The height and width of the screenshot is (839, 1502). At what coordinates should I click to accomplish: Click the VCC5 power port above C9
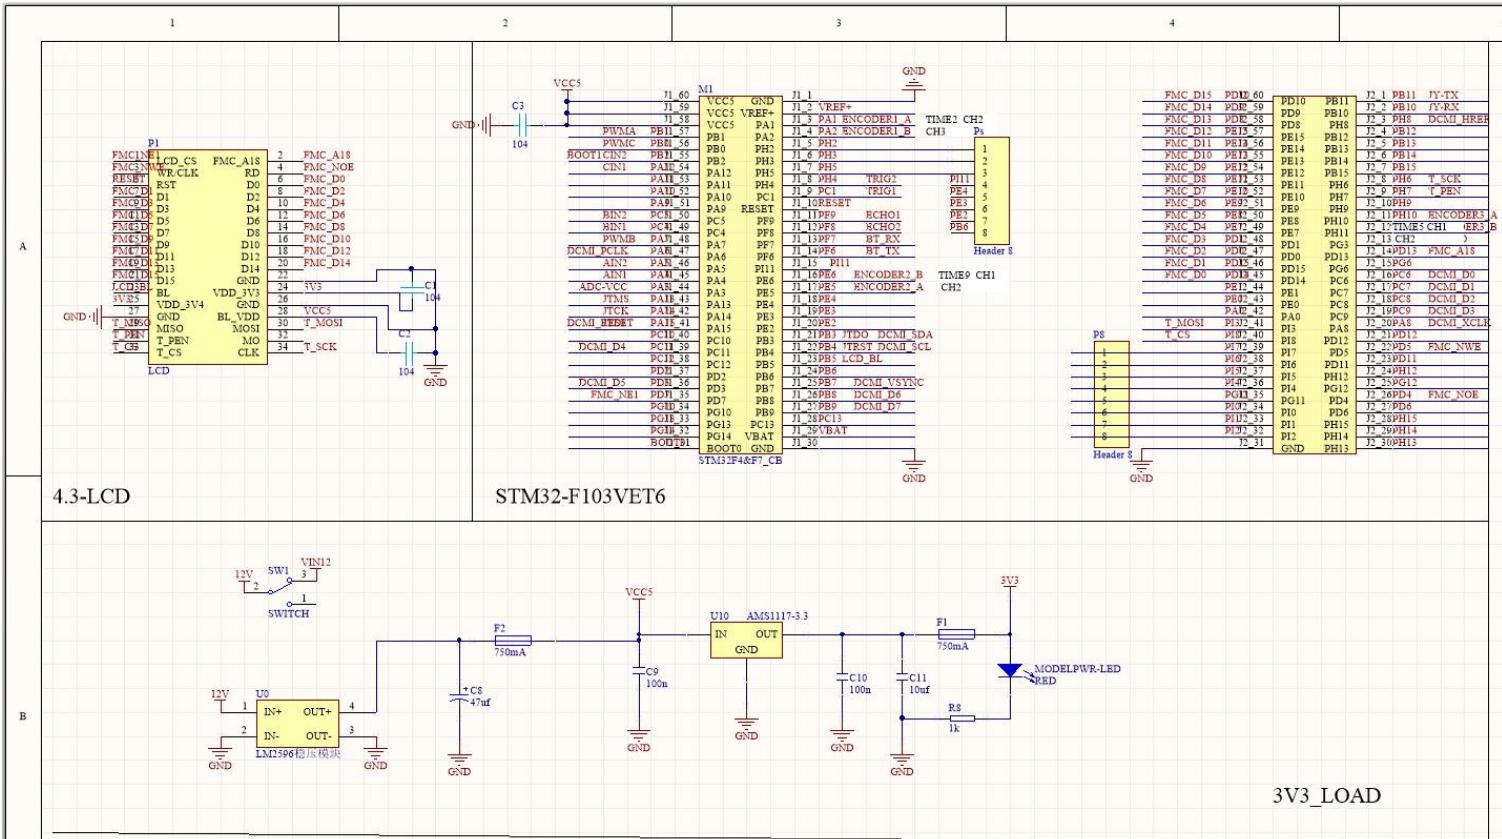click(x=638, y=594)
